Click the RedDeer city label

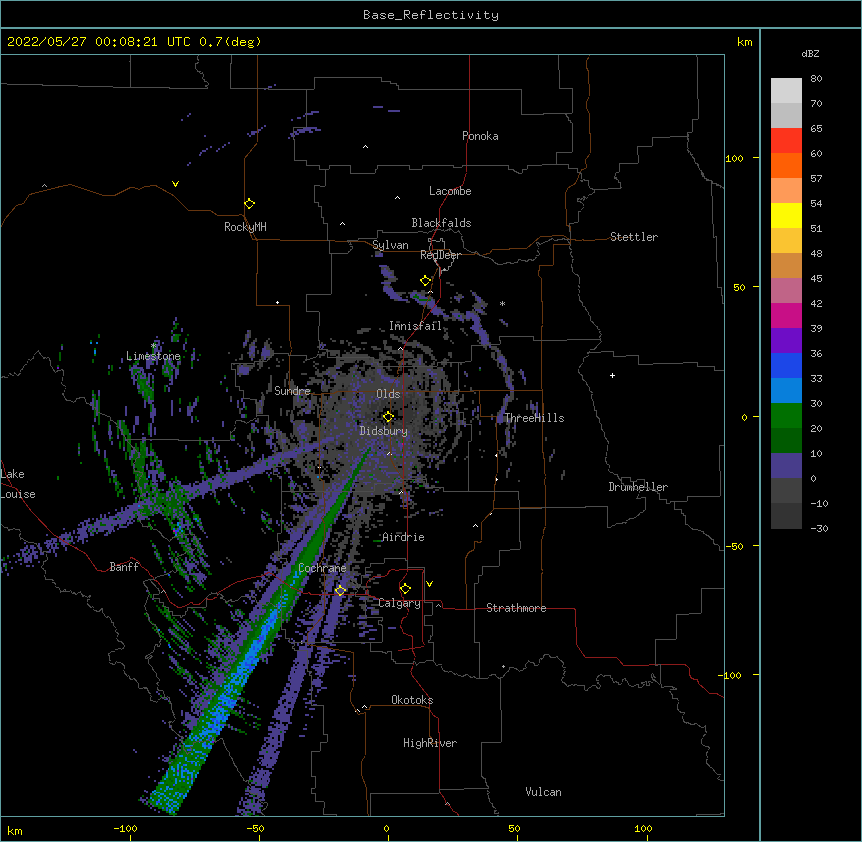click(440, 255)
